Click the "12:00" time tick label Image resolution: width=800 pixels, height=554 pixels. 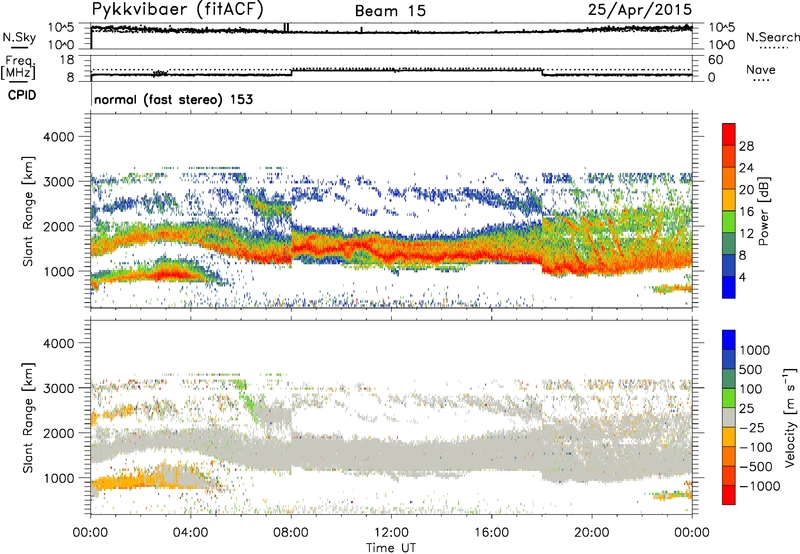[x=391, y=533]
